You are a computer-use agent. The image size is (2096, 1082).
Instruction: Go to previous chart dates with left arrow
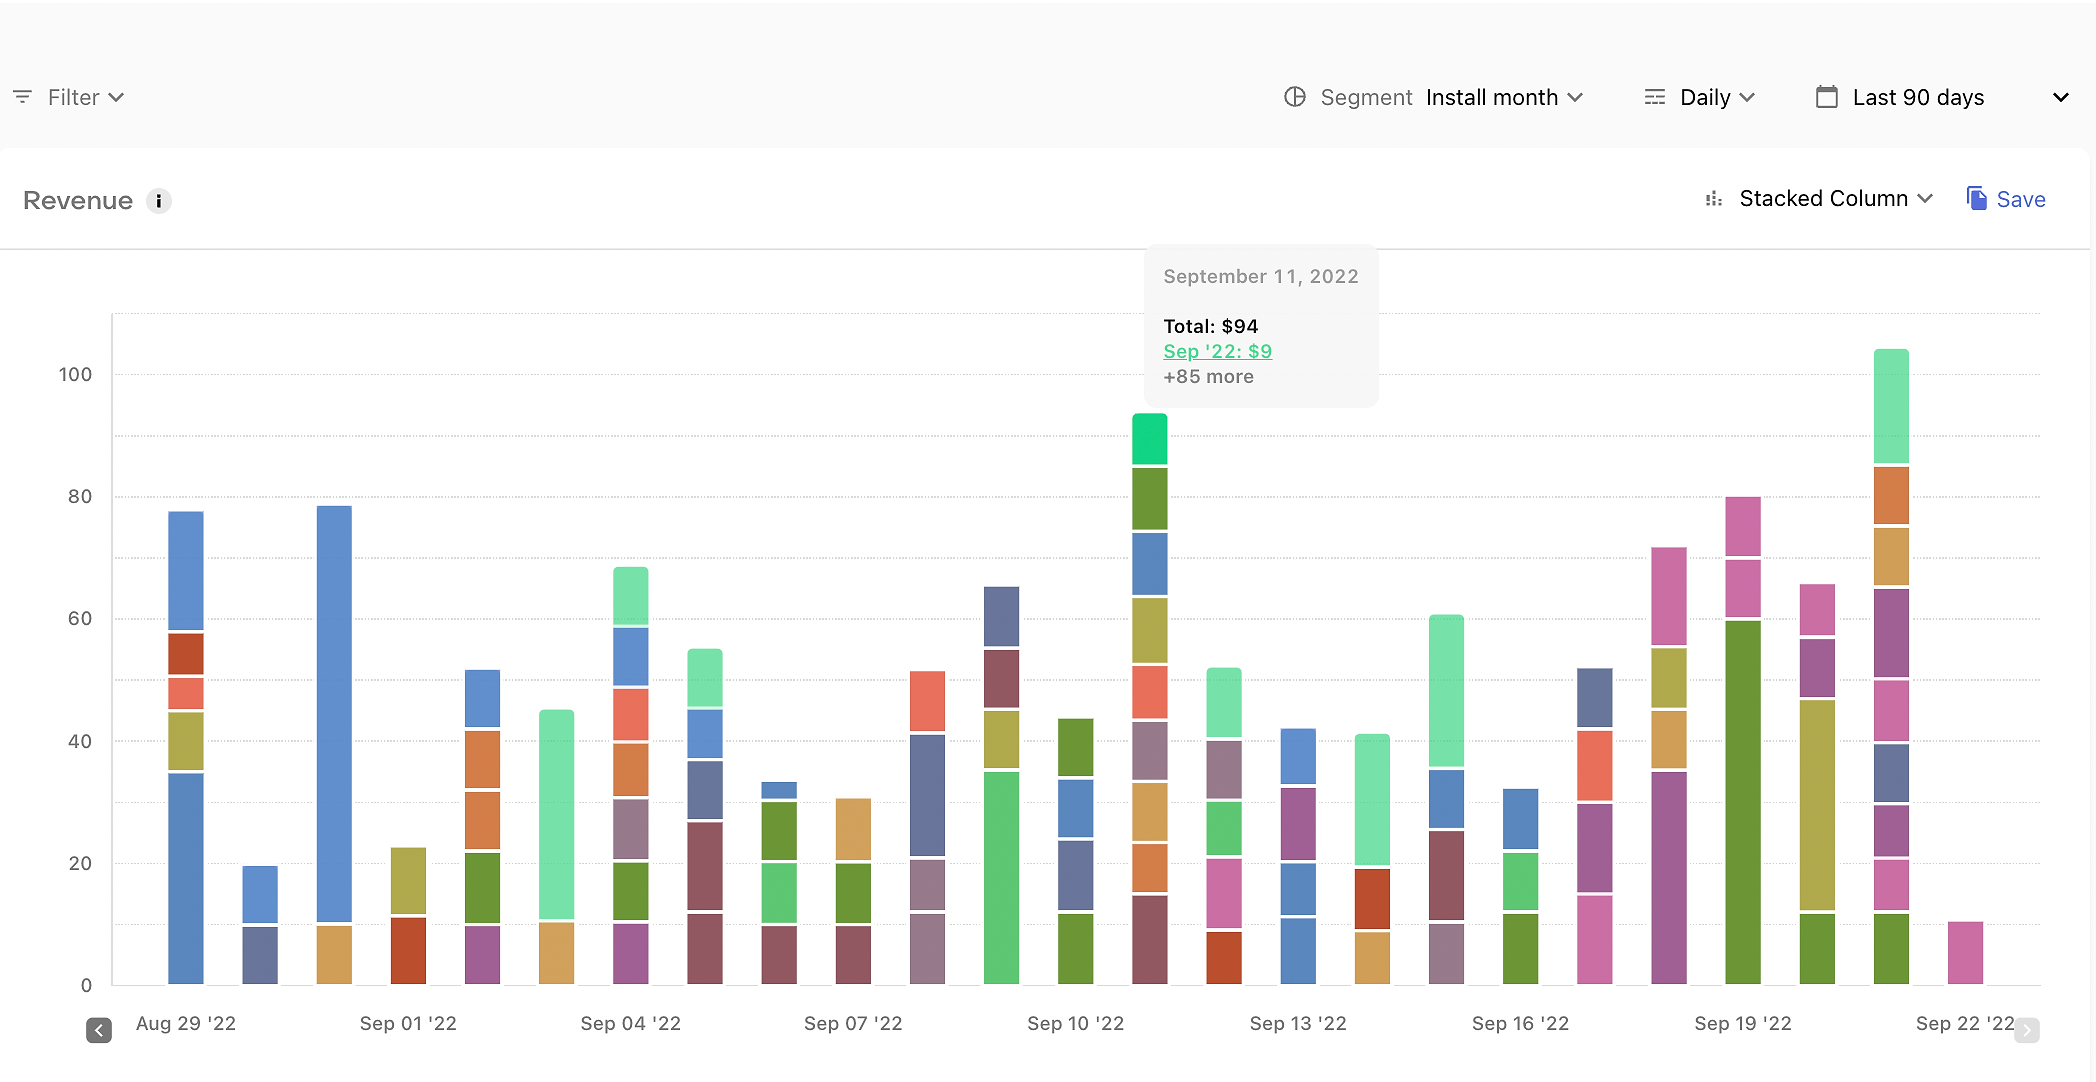tap(99, 1030)
